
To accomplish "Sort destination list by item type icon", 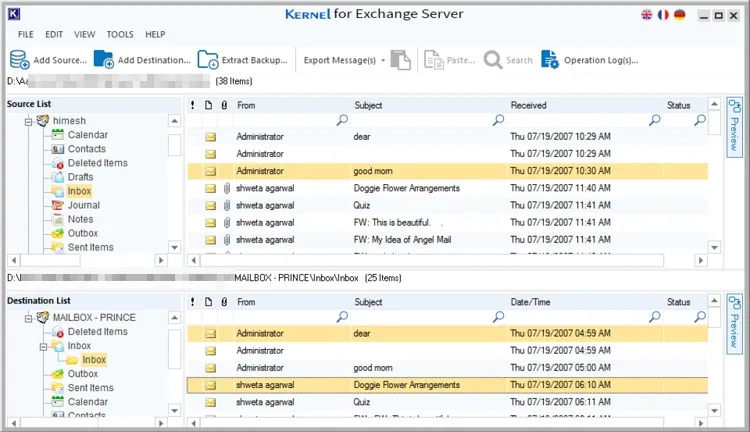I will tap(208, 302).
